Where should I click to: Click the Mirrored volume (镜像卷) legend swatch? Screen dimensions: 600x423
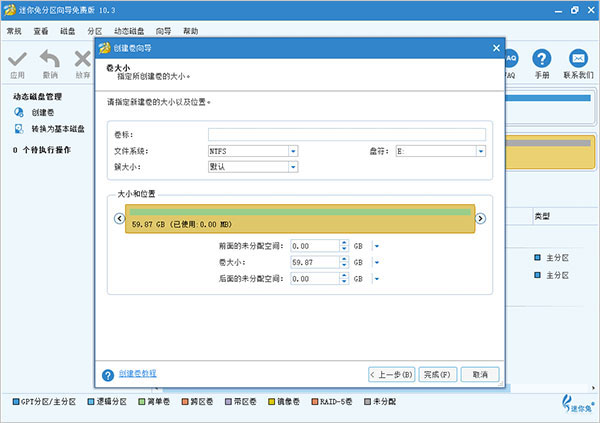[271, 402]
